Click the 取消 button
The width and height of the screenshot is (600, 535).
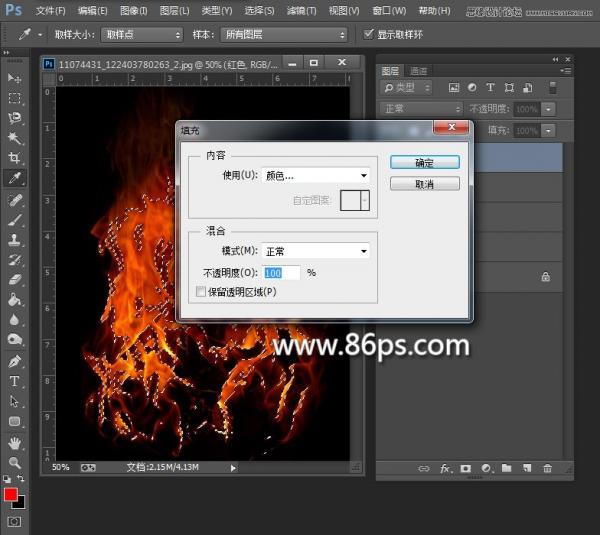(424, 184)
